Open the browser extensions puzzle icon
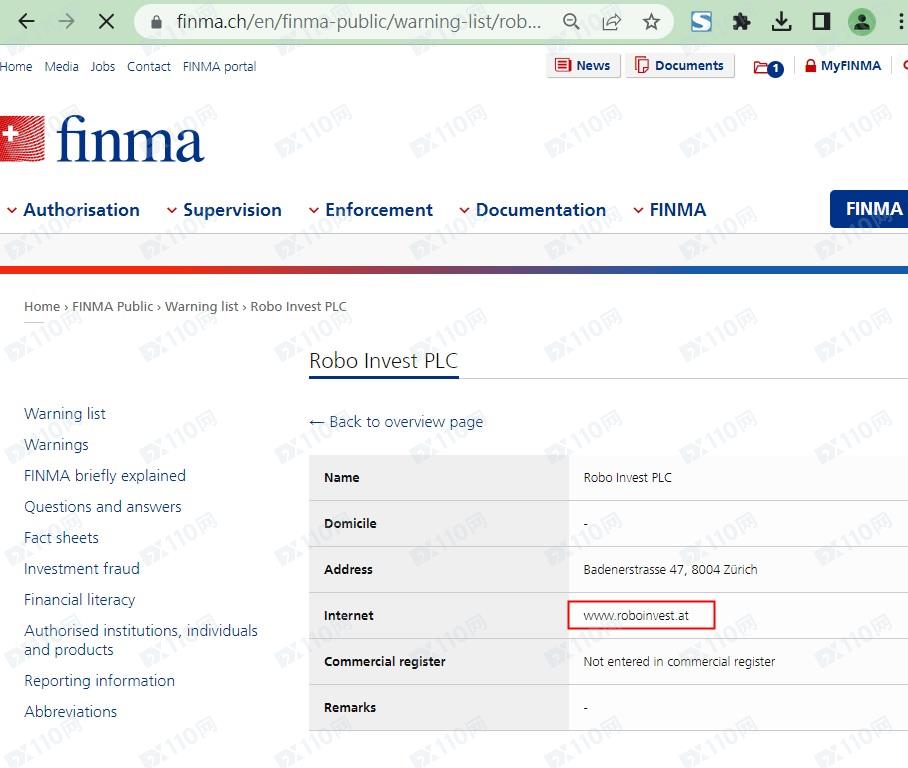 coord(741,21)
